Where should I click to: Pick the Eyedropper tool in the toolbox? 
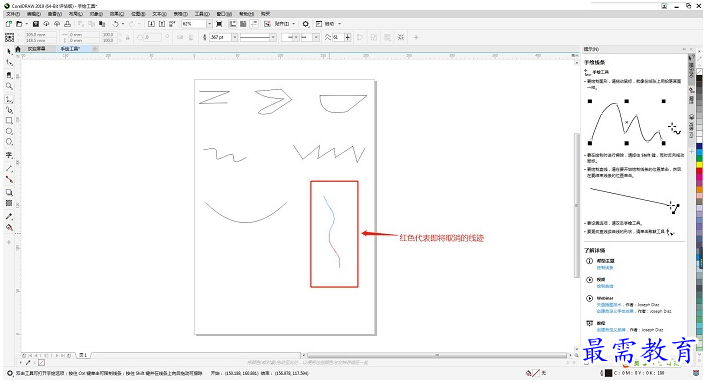click(x=9, y=216)
